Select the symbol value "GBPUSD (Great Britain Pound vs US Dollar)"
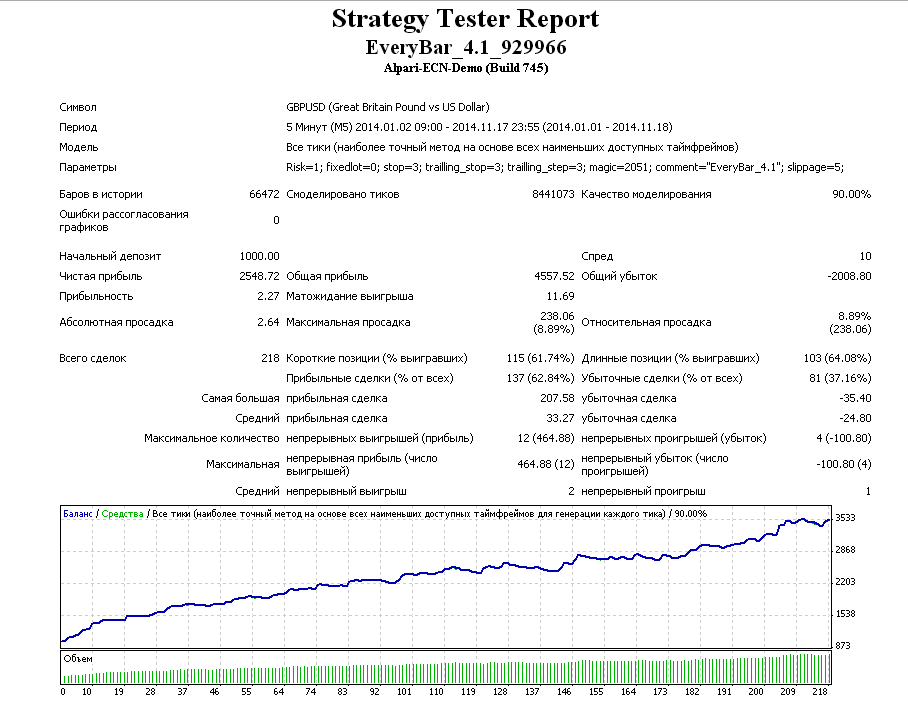 point(387,107)
